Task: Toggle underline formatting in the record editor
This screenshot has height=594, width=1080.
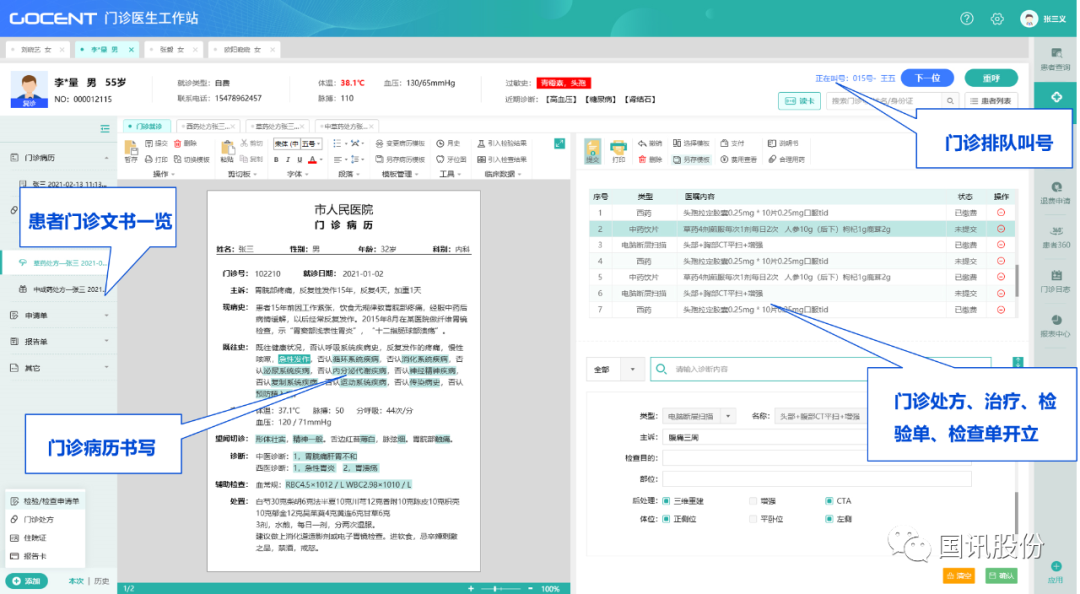Action: point(299,160)
